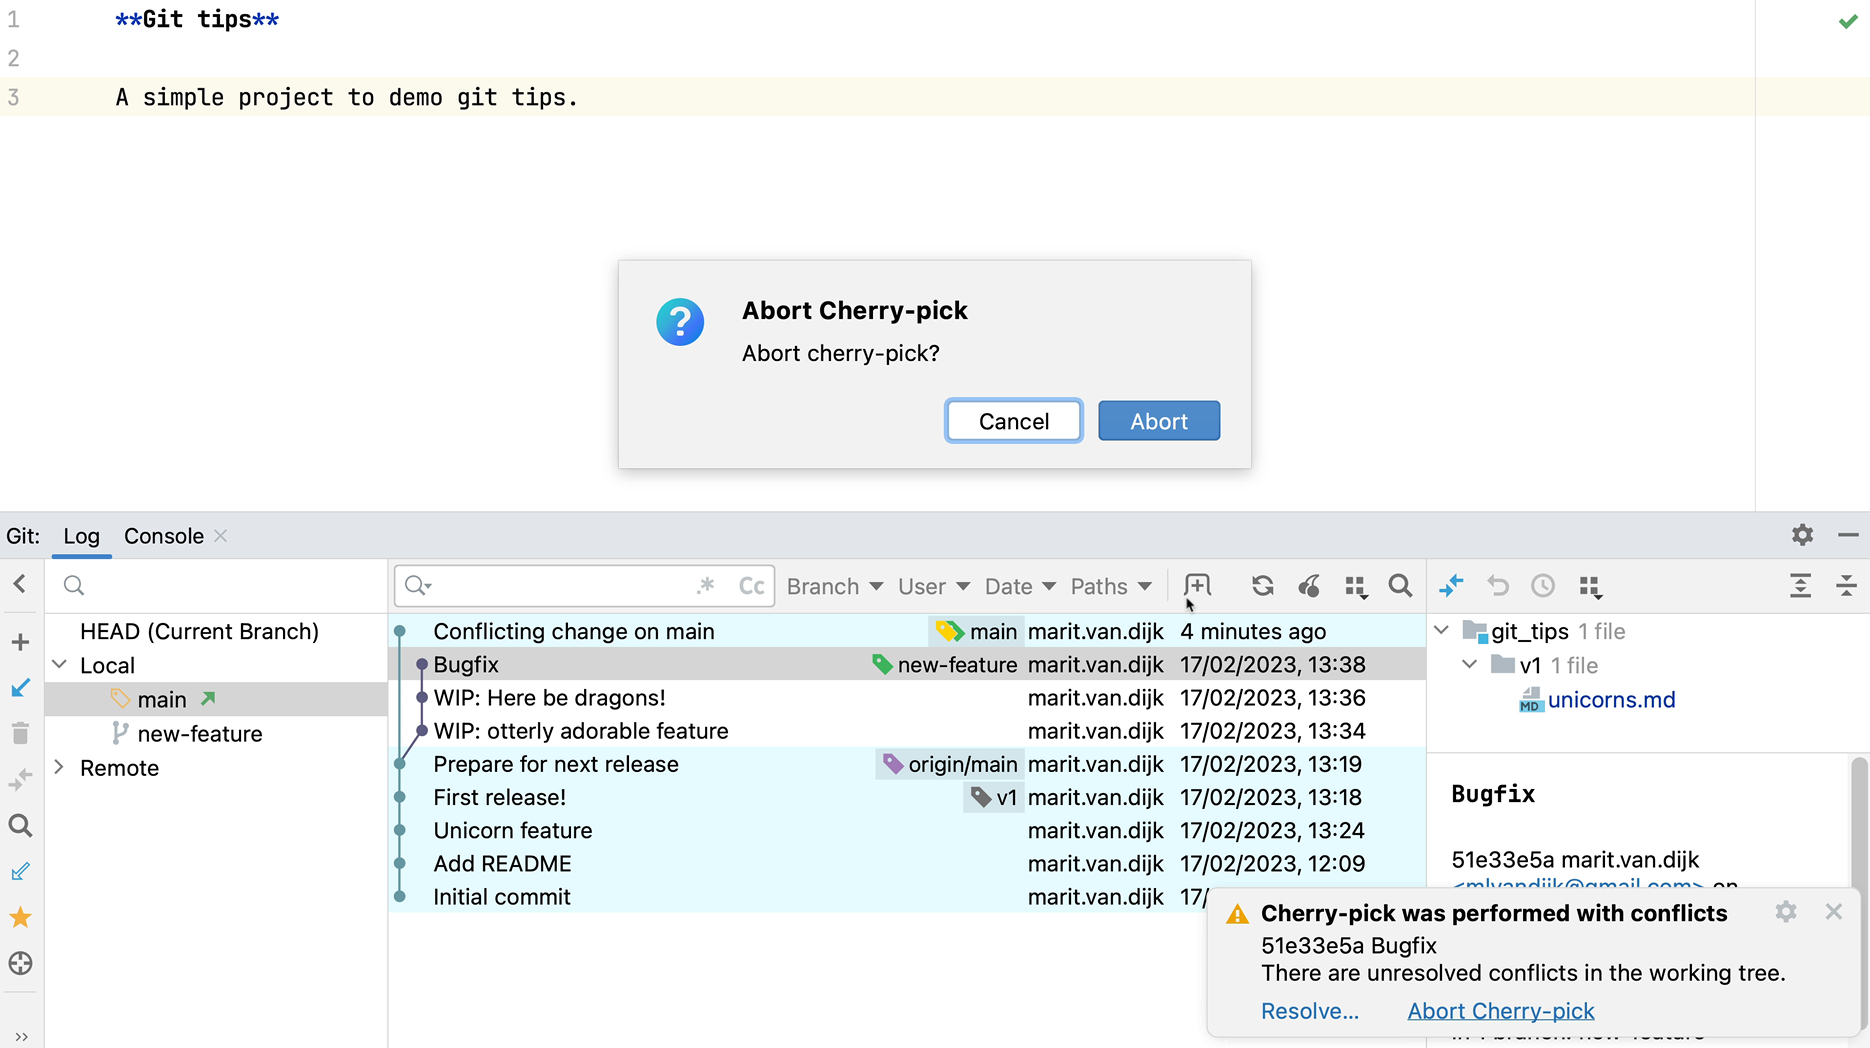Screen dimensions: 1870x1048
Task: Click the Resolve... link in notification
Action: [x=1309, y=1011]
